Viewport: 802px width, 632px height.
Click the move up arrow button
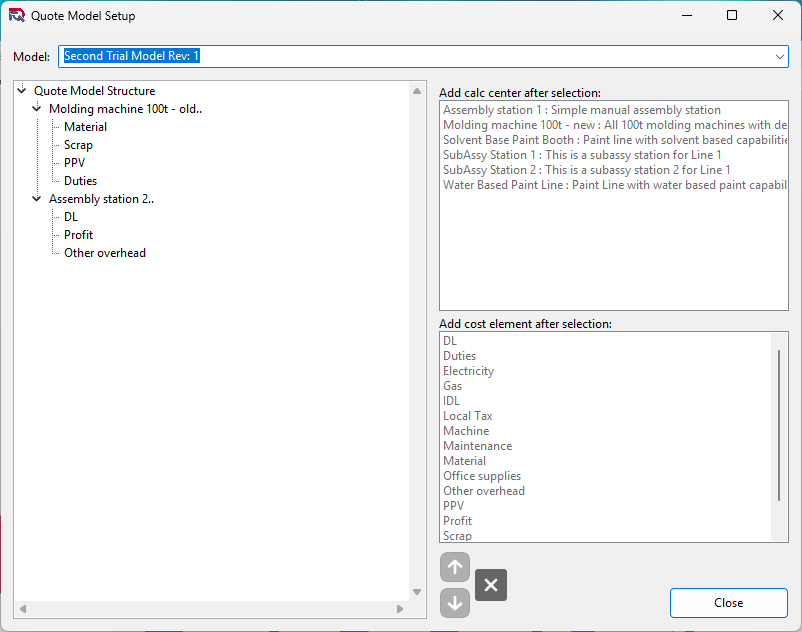455,568
